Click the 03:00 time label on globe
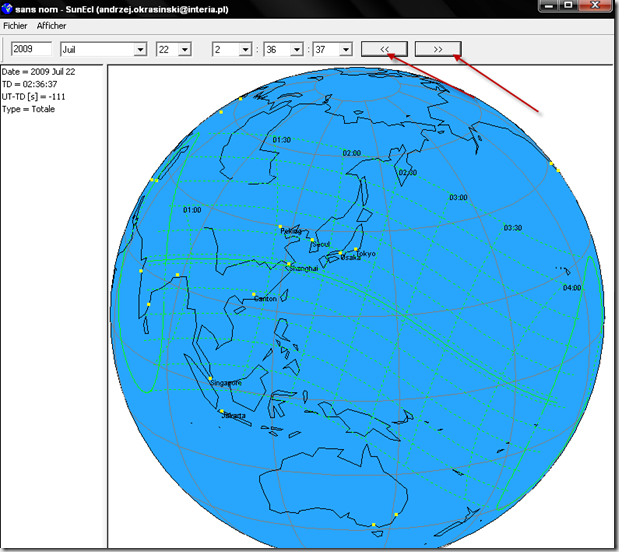 (458, 197)
